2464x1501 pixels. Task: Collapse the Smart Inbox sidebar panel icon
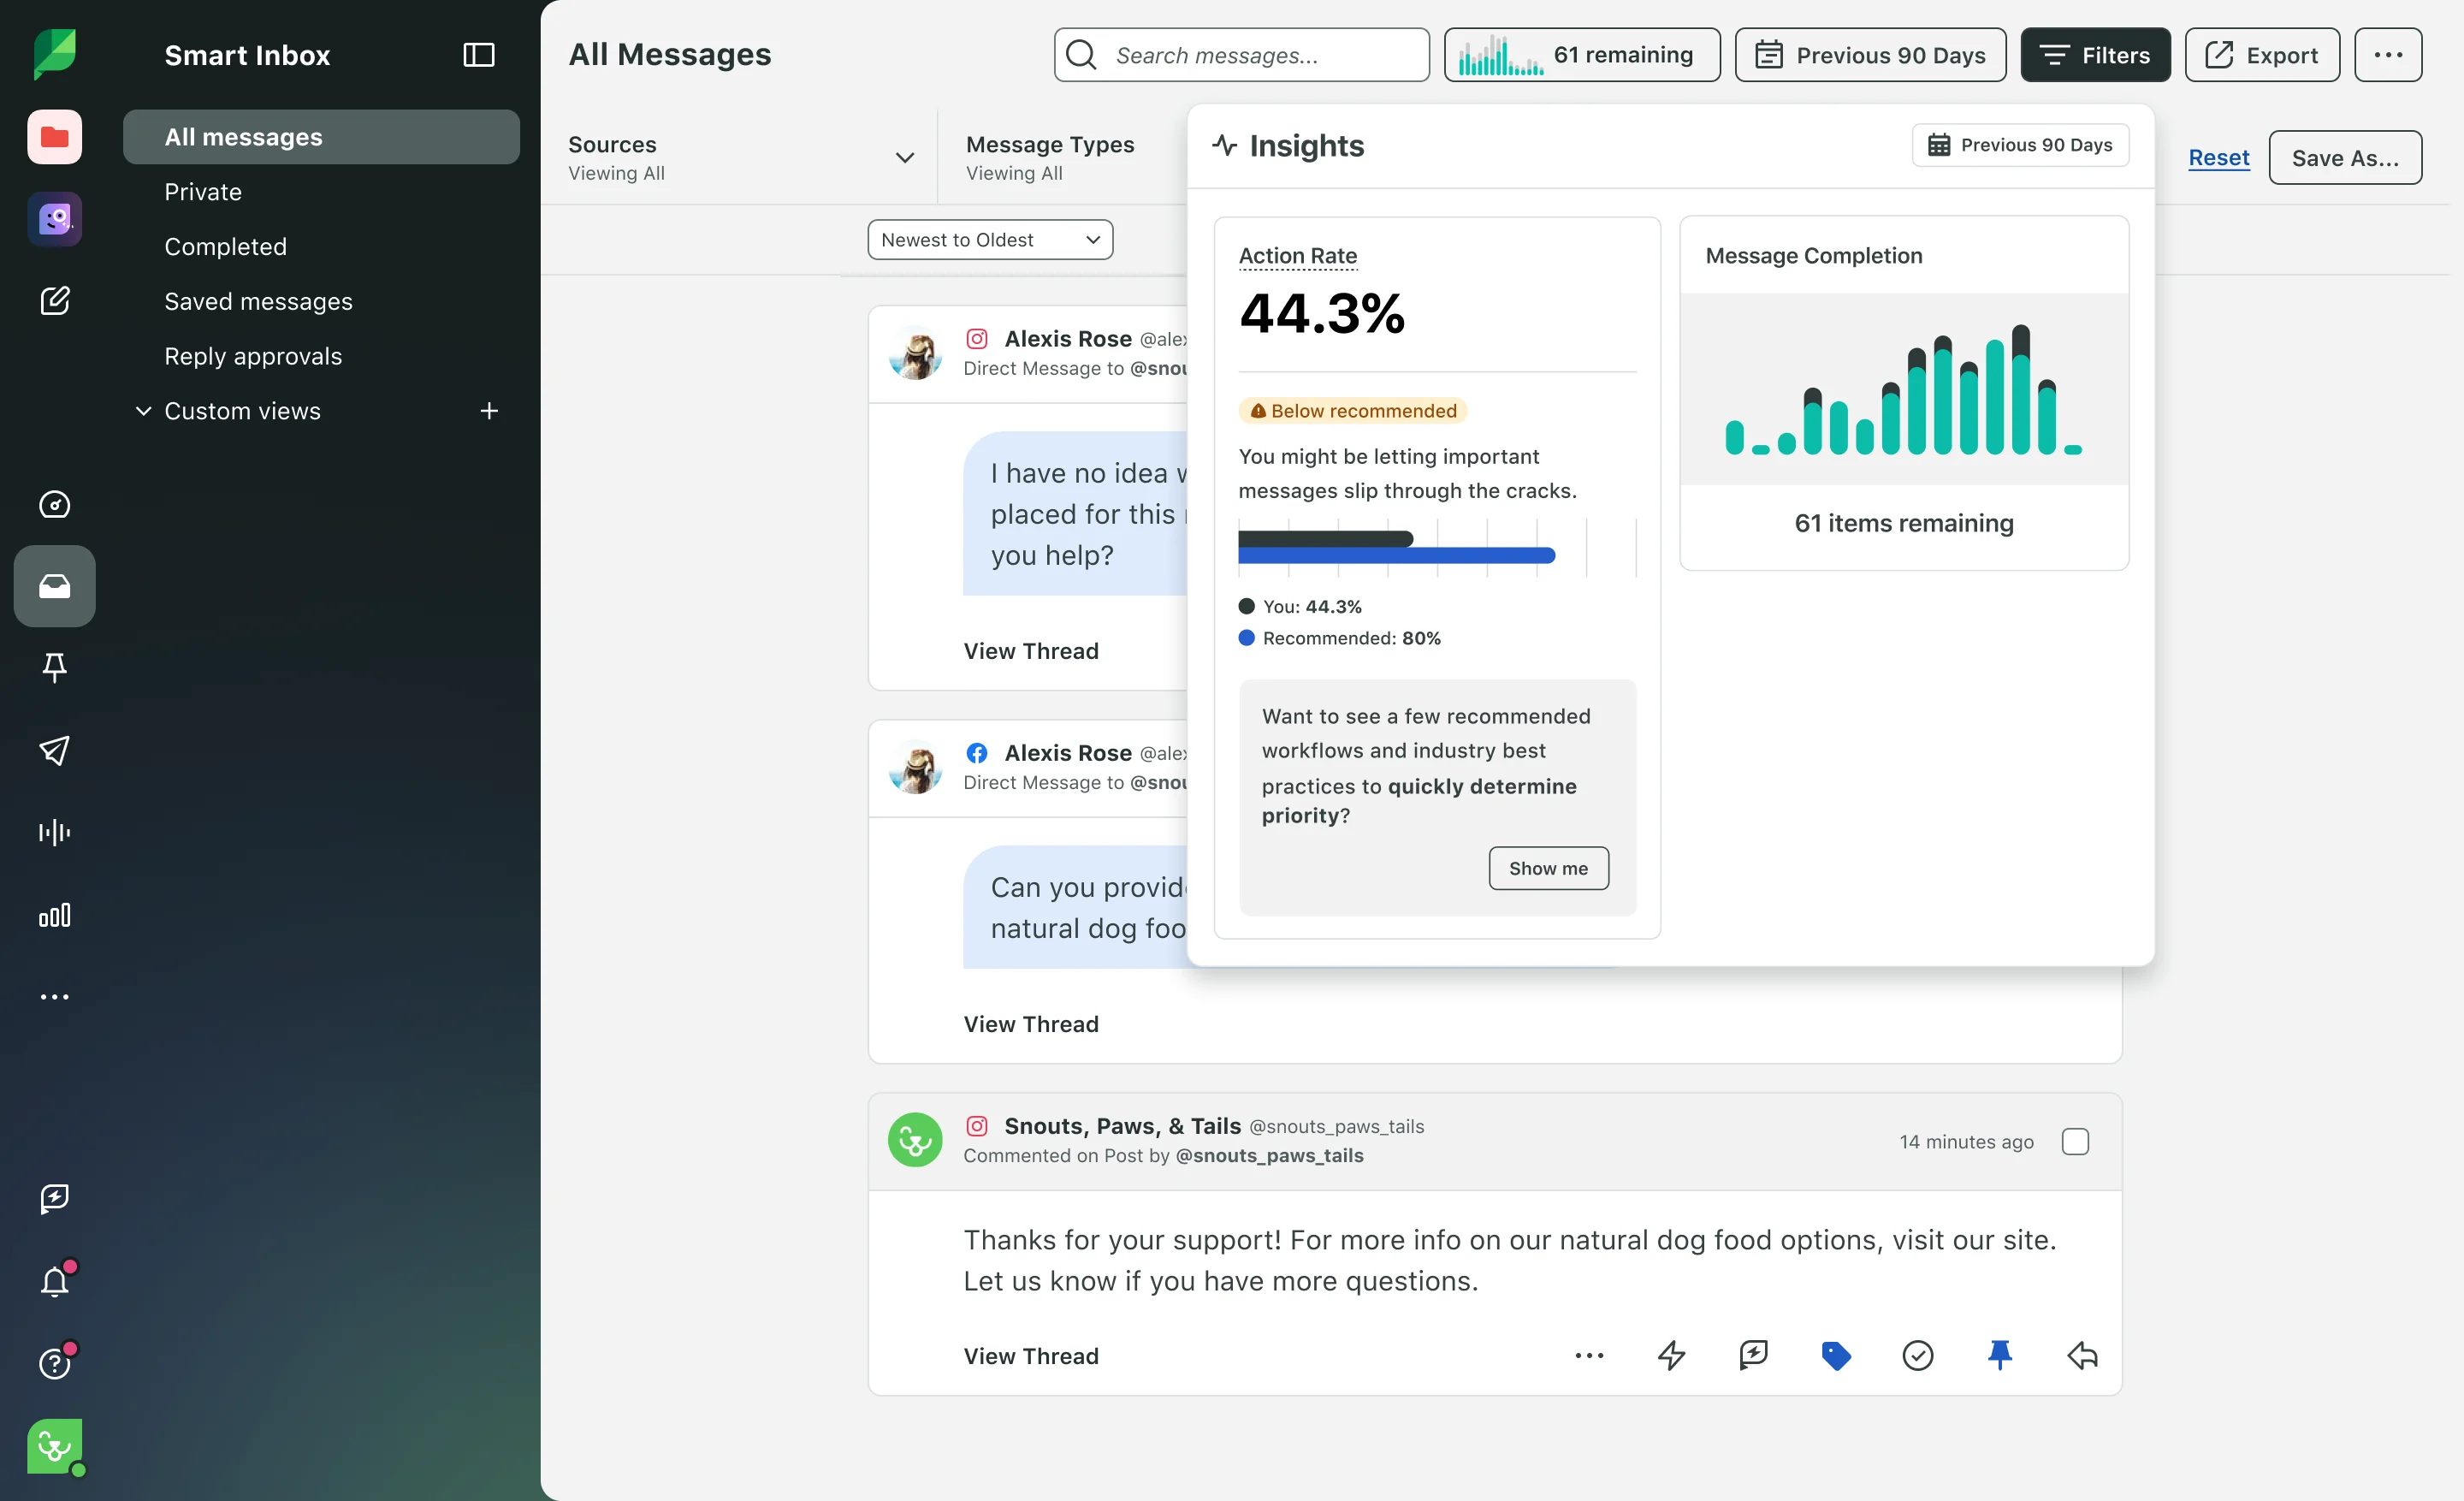pyautogui.click(x=478, y=55)
